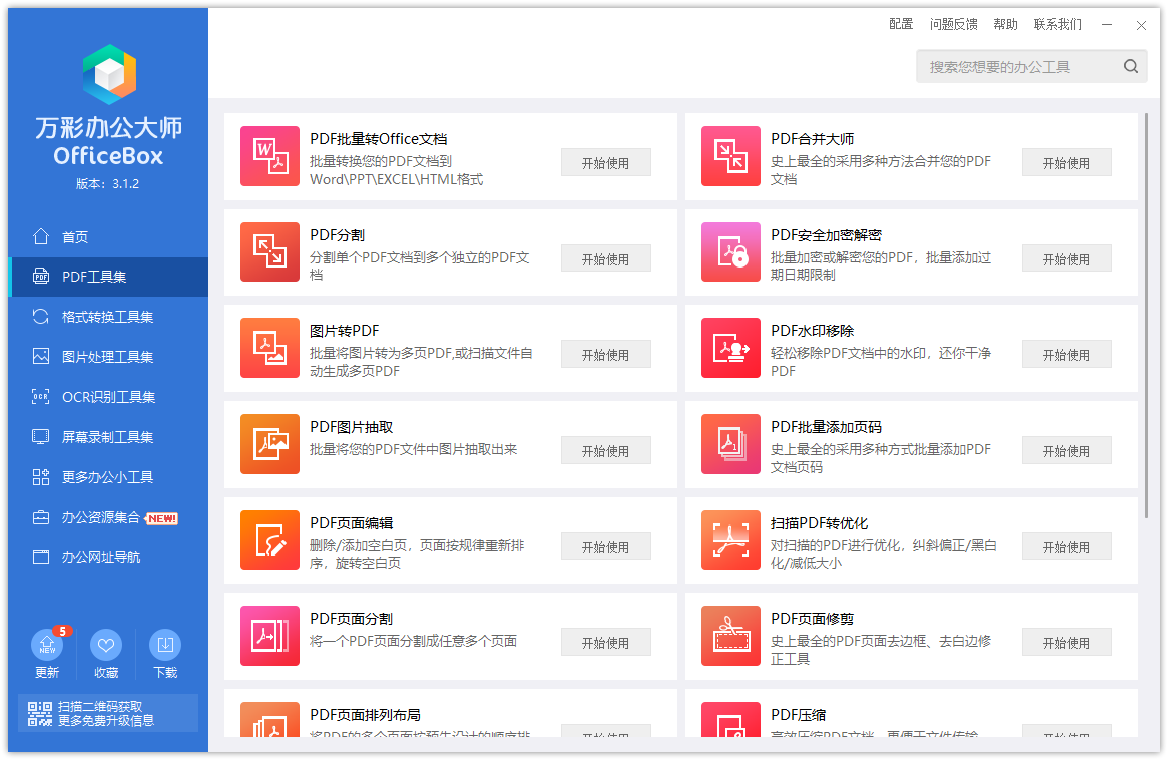Click 联系我们 contact link

1058,25
